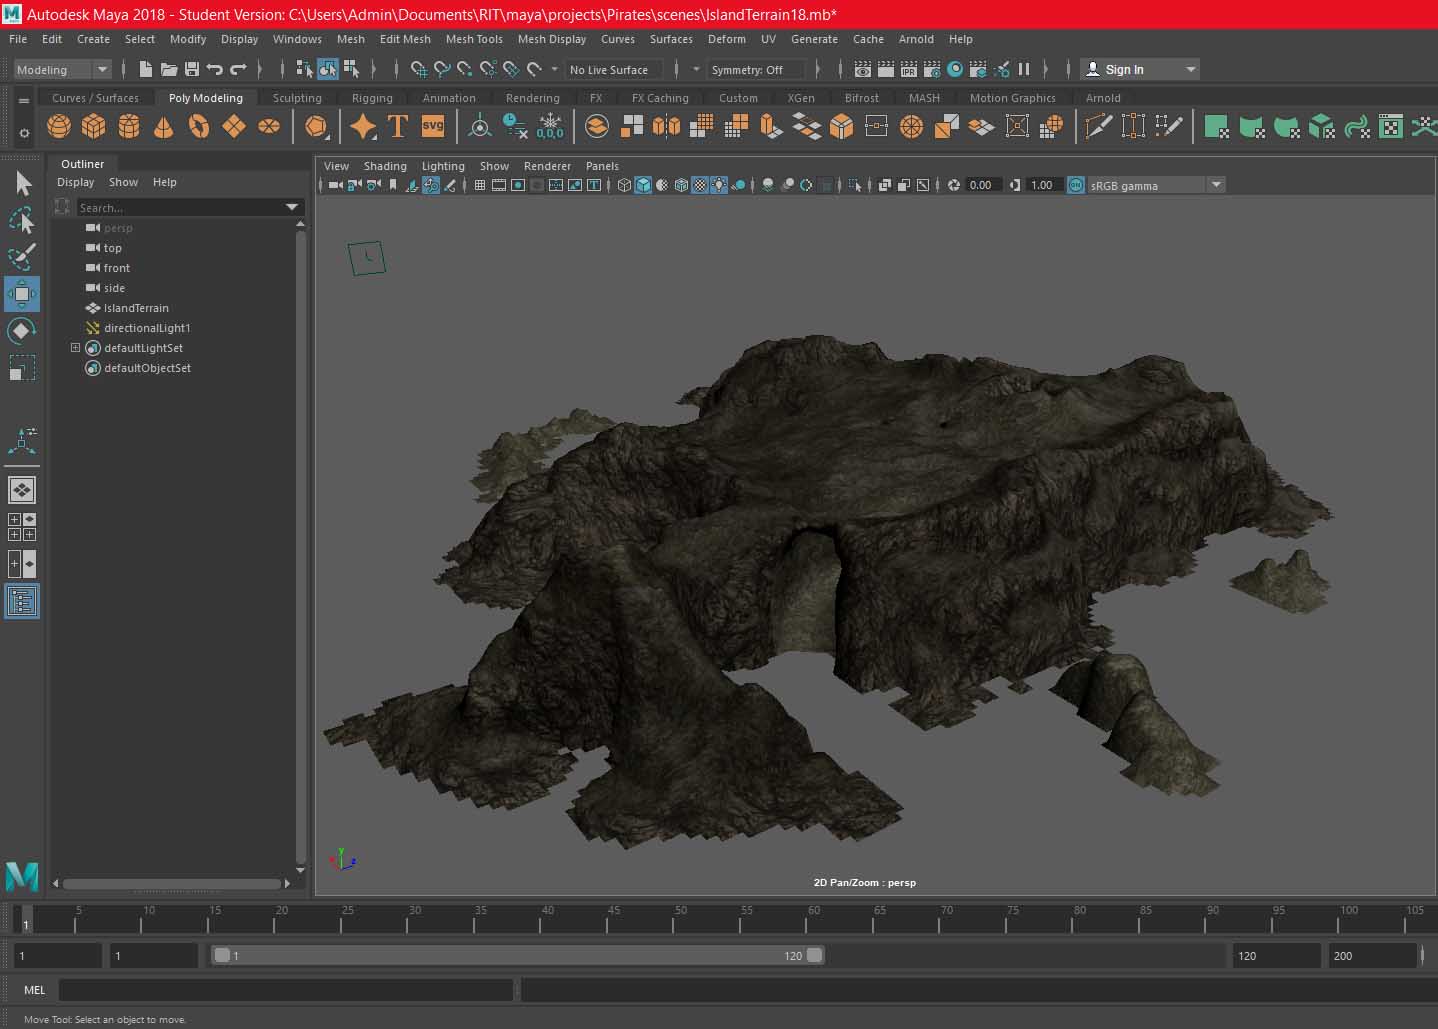Viewport: 1438px width, 1029px height.
Task: Switch to single-pane layout in toolbox
Action: 22,490
